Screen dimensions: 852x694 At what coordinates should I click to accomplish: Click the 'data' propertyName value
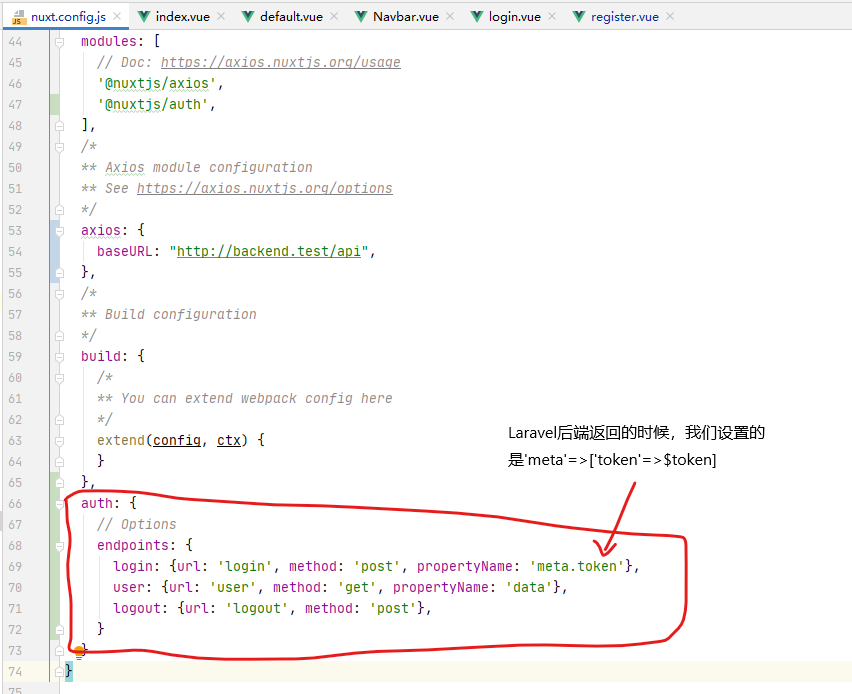[x=529, y=587]
